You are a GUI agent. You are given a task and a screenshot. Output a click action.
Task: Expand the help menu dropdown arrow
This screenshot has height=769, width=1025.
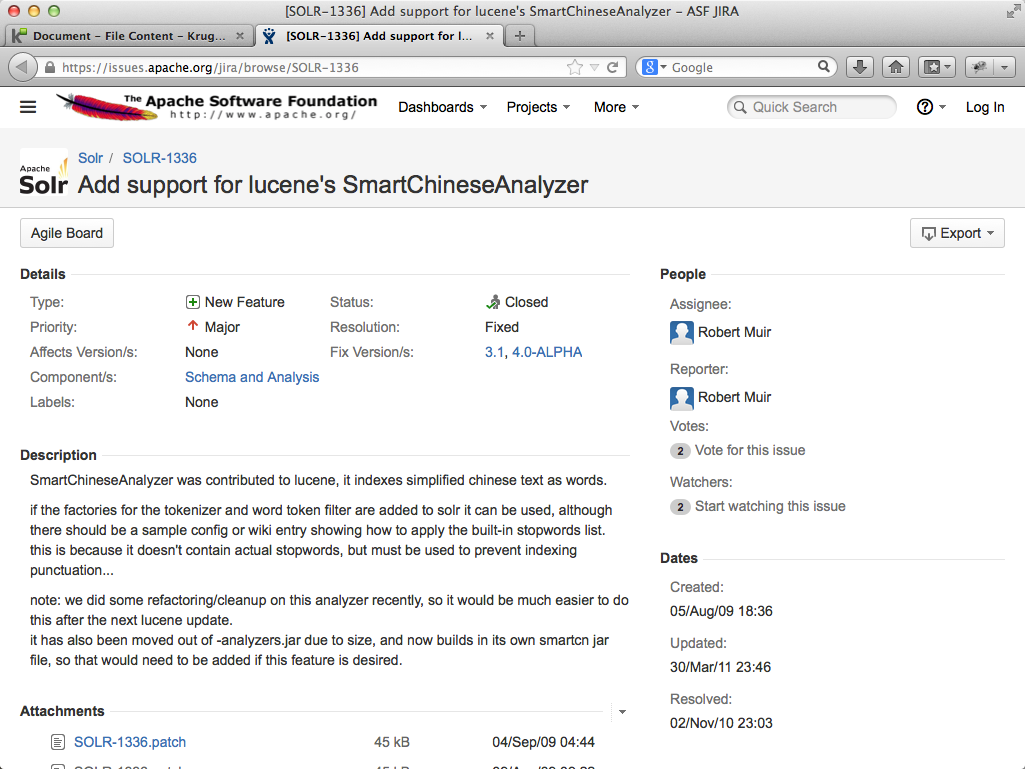[942, 107]
